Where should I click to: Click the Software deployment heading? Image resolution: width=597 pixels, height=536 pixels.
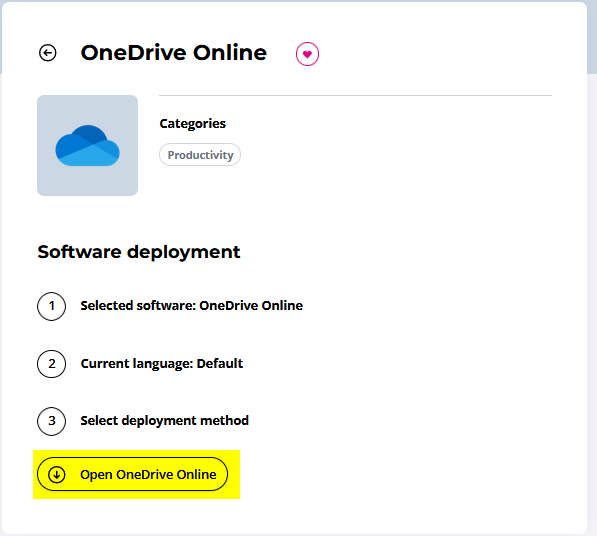coord(139,252)
